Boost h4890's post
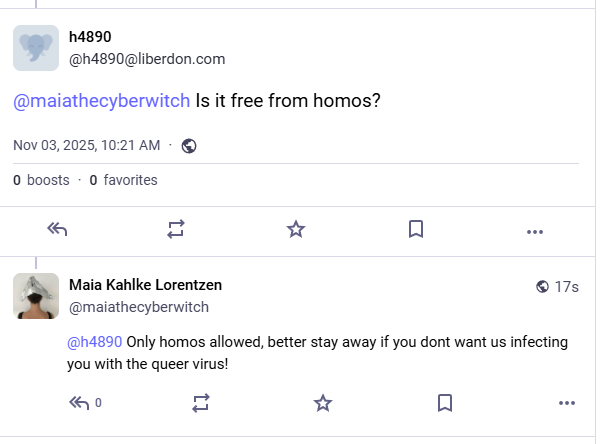607x444 pixels. [x=176, y=229]
